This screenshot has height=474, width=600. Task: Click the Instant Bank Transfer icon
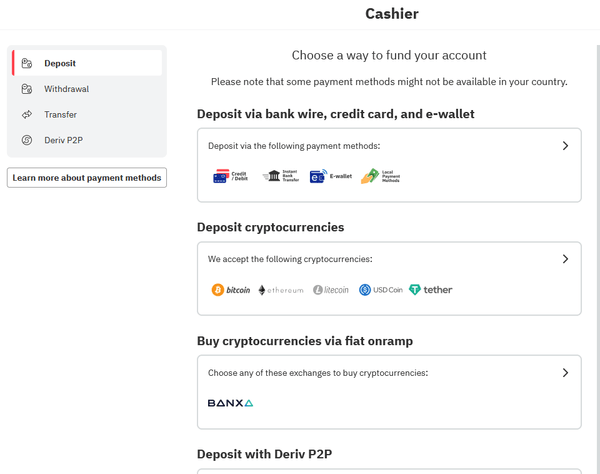pyautogui.click(x=280, y=176)
